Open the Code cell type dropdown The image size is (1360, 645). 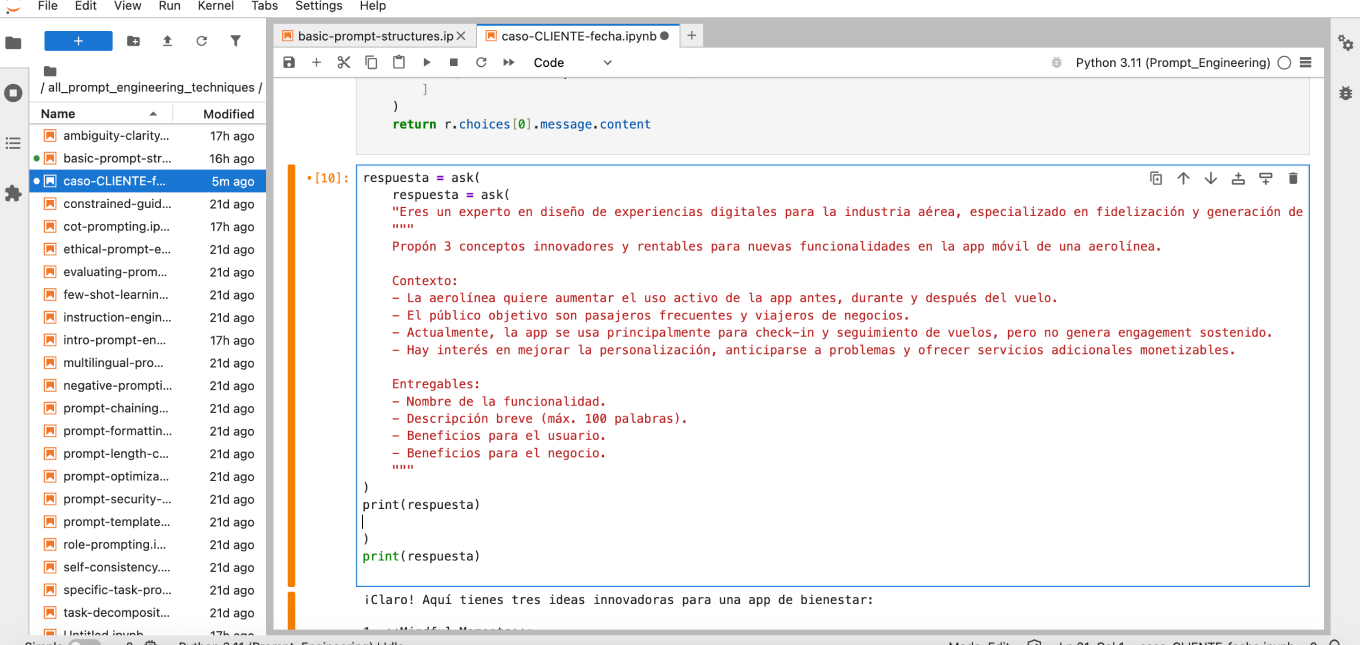click(572, 62)
